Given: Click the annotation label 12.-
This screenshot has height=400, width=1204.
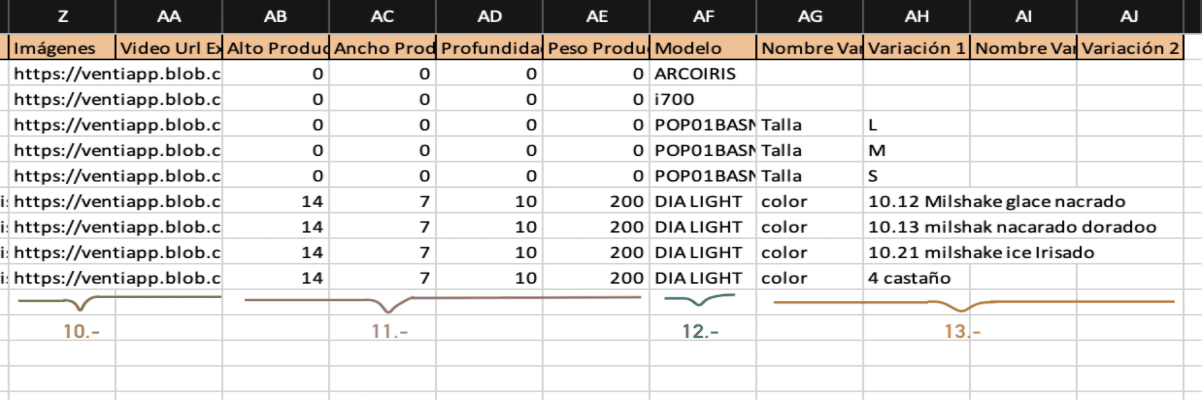Looking at the screenshot, I should pyautogui.click(x=700, y=332).
